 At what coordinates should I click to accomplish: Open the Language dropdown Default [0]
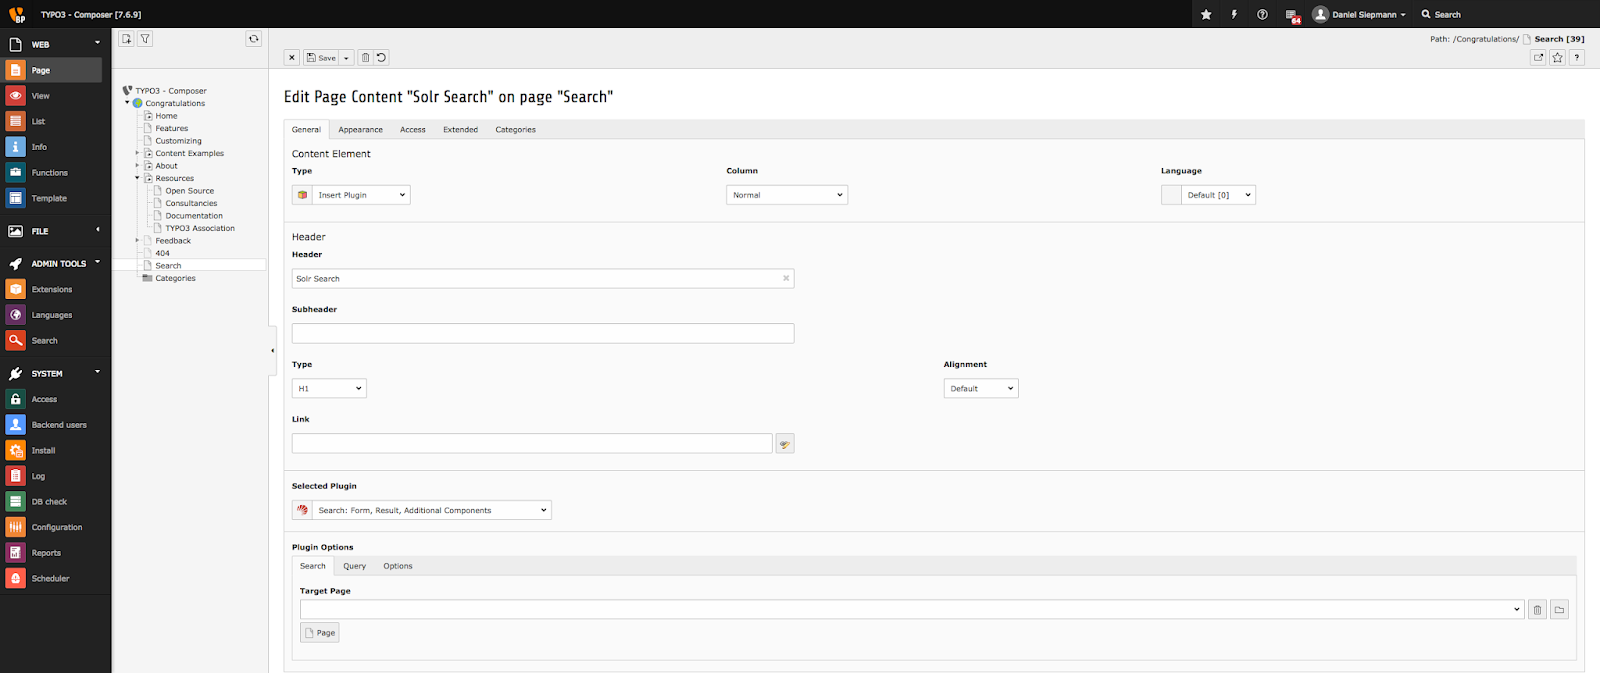point(1218,195)
